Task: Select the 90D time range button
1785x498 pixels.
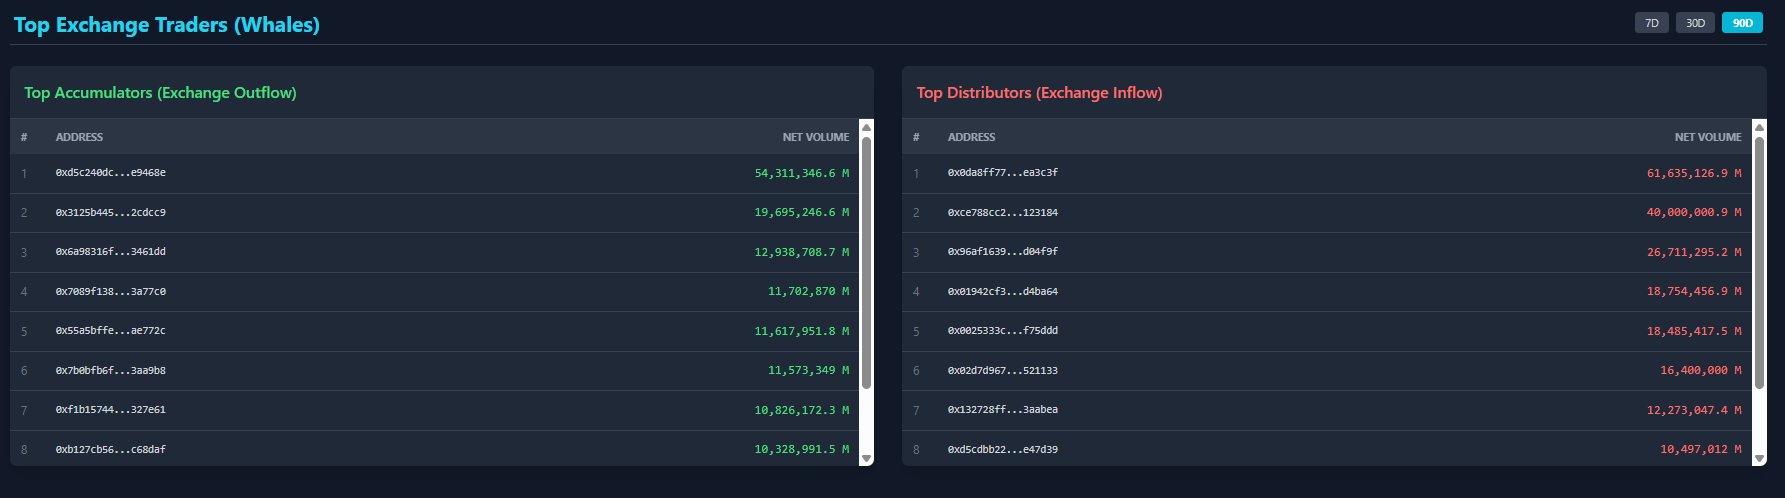Action: click(x=1742, y=23)
